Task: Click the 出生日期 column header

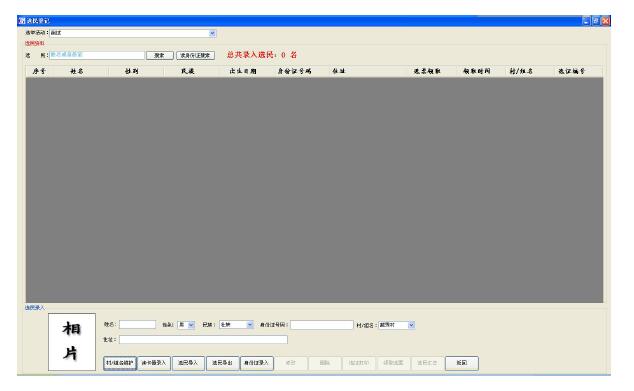Action: point(243,71)
